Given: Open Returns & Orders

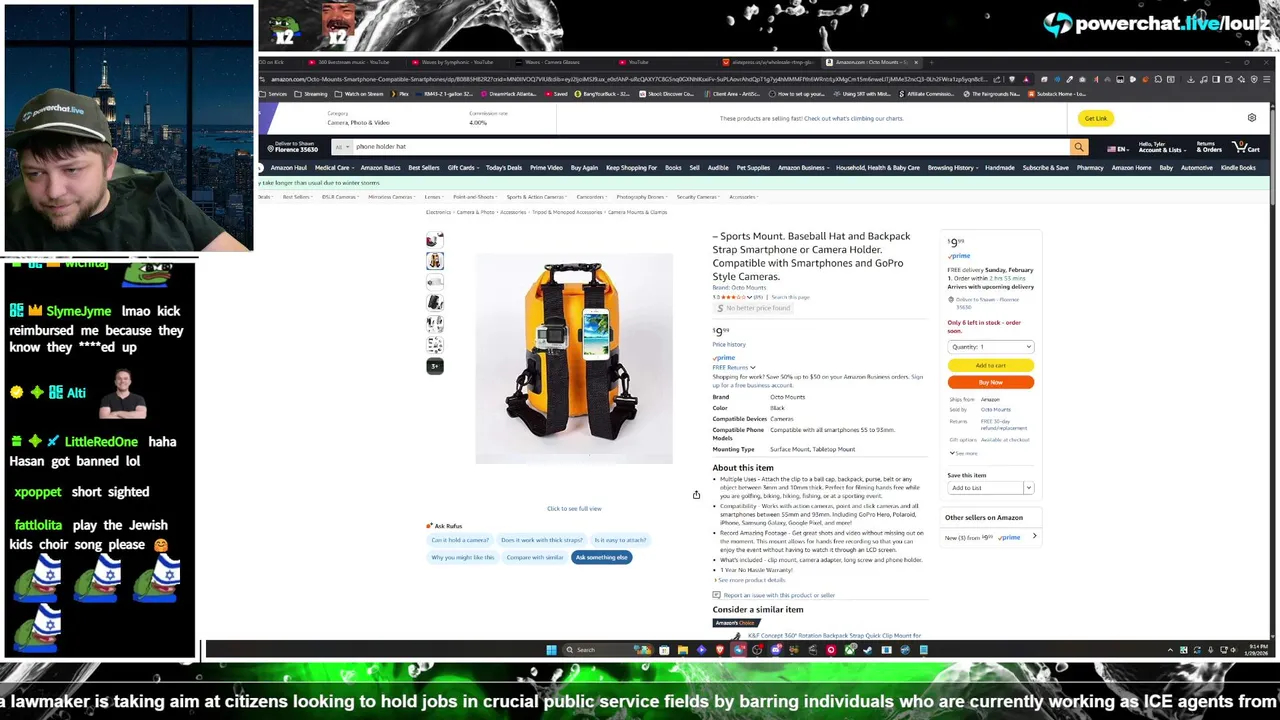Looking at the screenshot, I should tap(1210, 147).
